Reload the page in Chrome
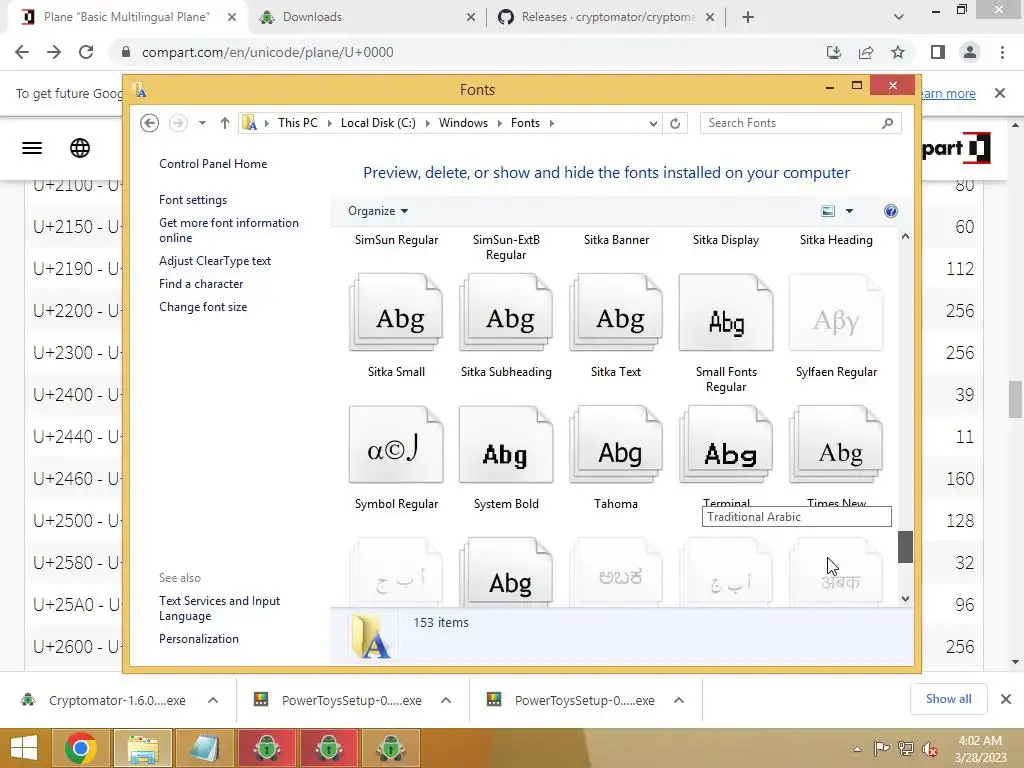Viewport: 1024px width, 768px height. [x=86, y=52]
